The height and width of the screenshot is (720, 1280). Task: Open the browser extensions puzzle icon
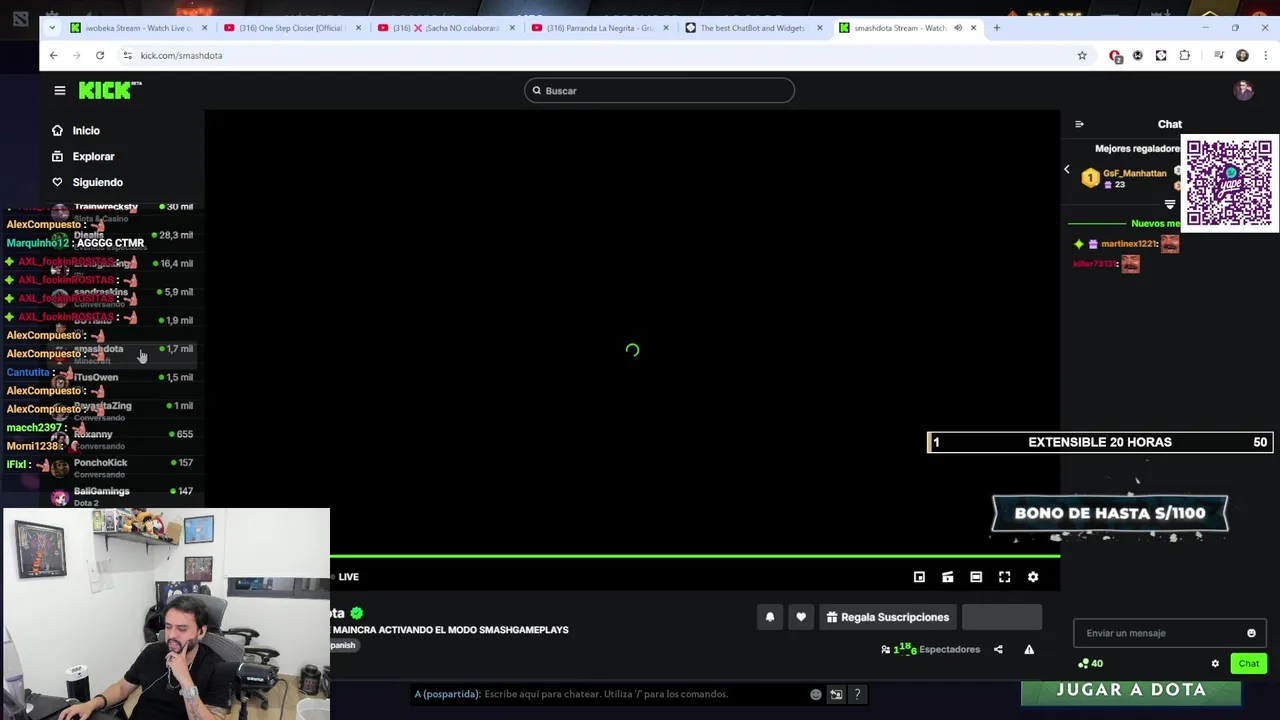(1185, 56)
